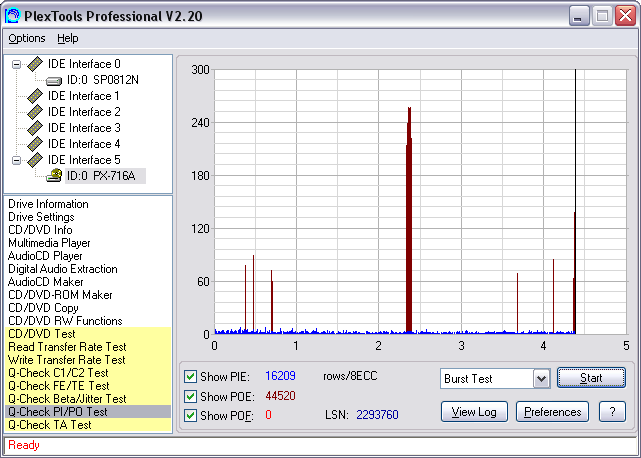Open the Help menu
Screen dimensions: 641x458
coord(67,38)
